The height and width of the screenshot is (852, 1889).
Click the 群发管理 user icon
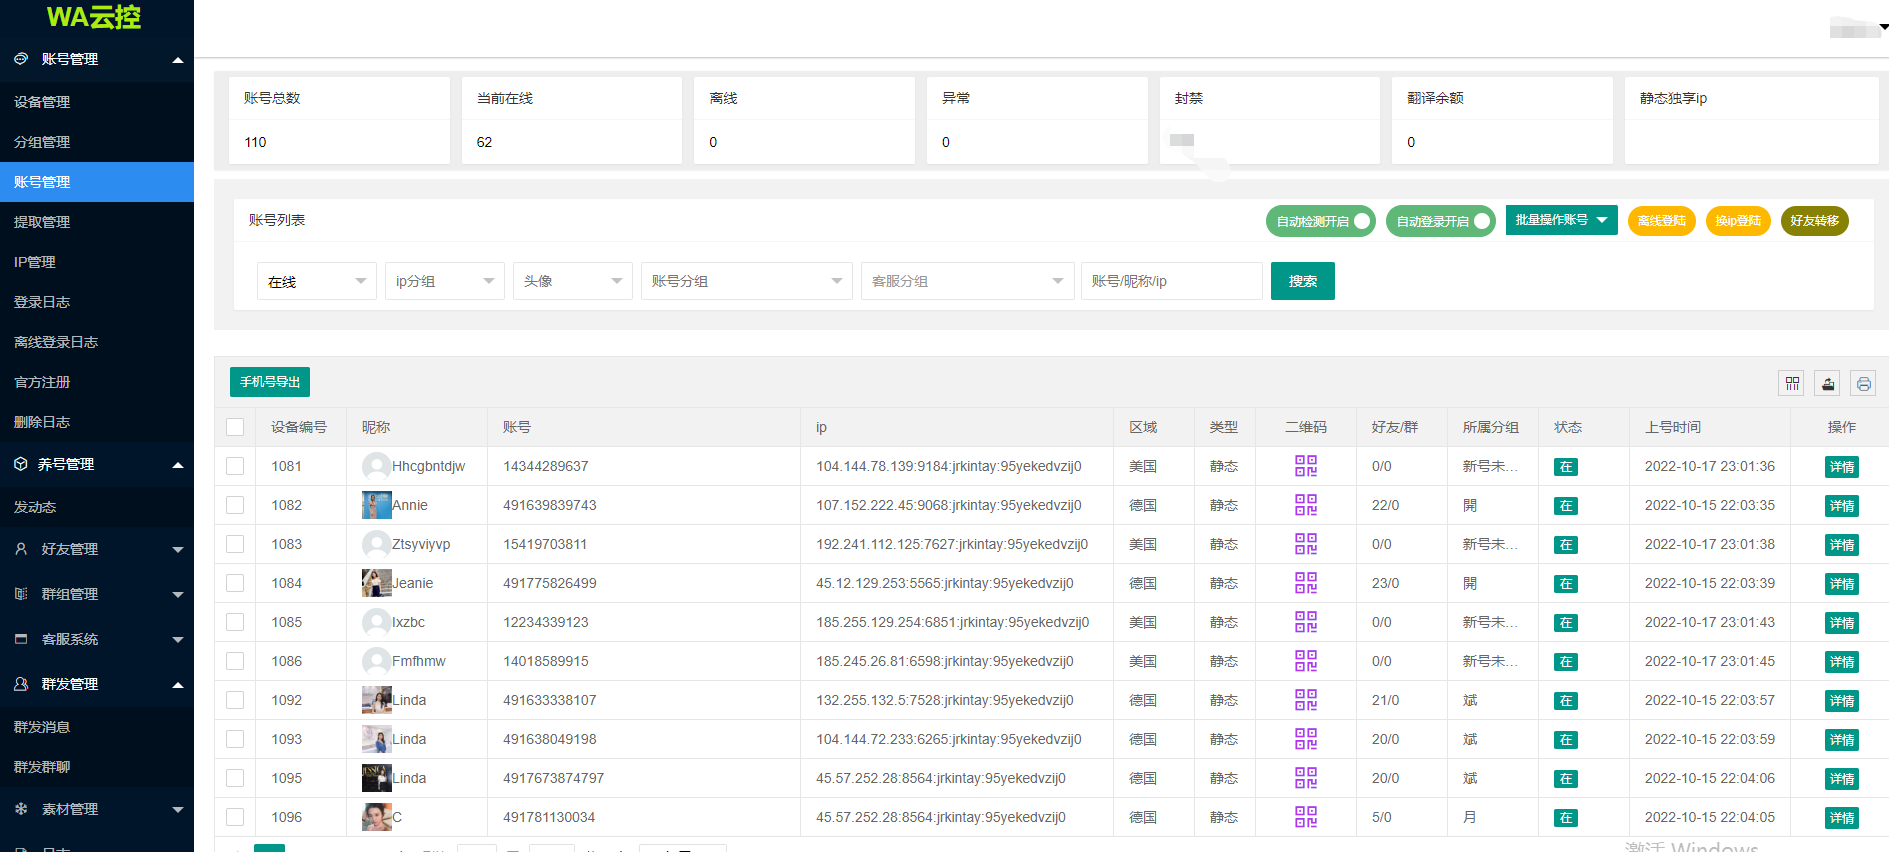click(x=21, y=684)
